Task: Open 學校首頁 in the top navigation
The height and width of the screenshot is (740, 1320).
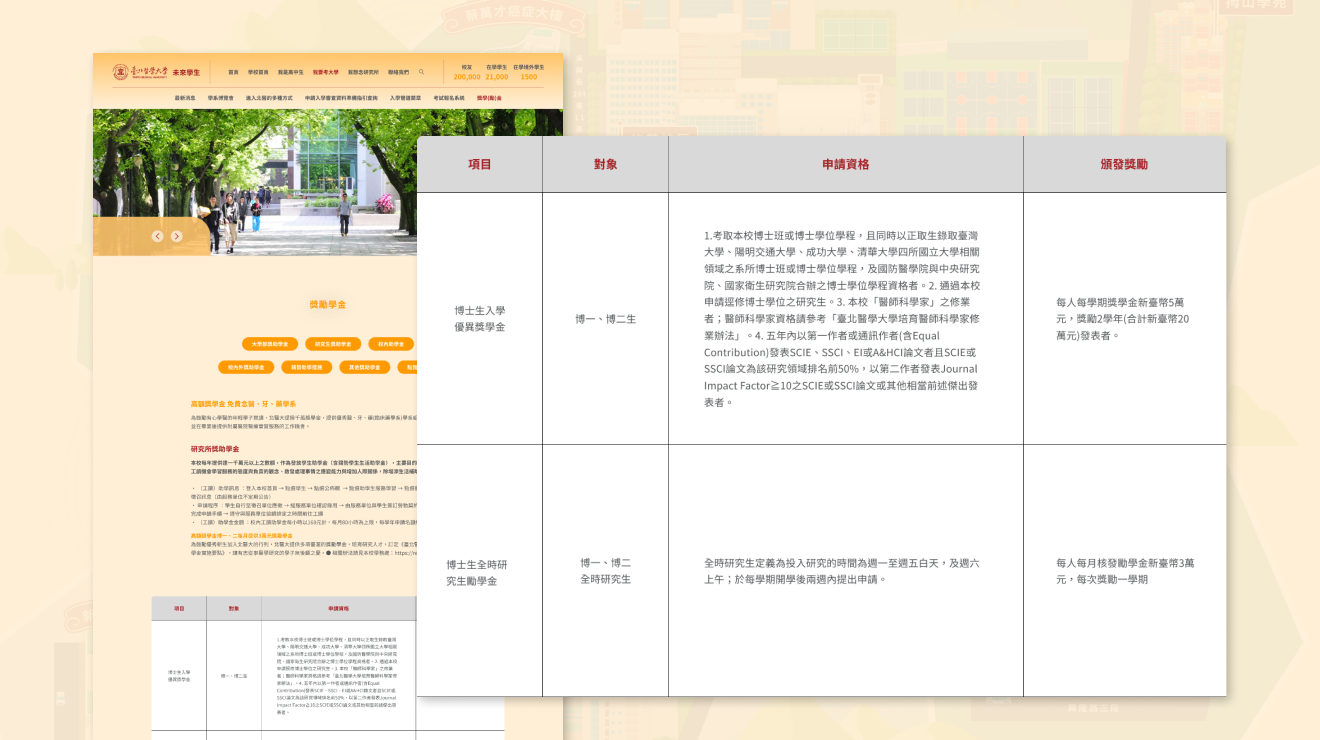Action: point(259,72)
